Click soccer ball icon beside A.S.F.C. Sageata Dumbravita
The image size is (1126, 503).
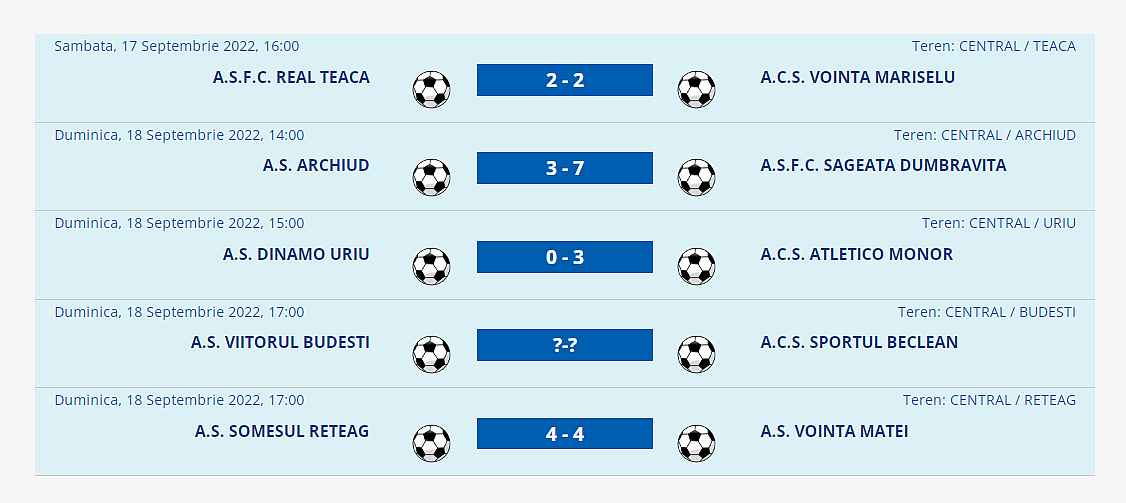(696, 177)
